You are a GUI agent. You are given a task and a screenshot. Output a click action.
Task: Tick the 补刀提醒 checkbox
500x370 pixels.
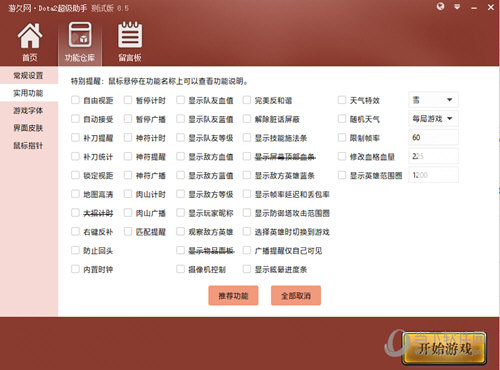click(x=75, y=137)
